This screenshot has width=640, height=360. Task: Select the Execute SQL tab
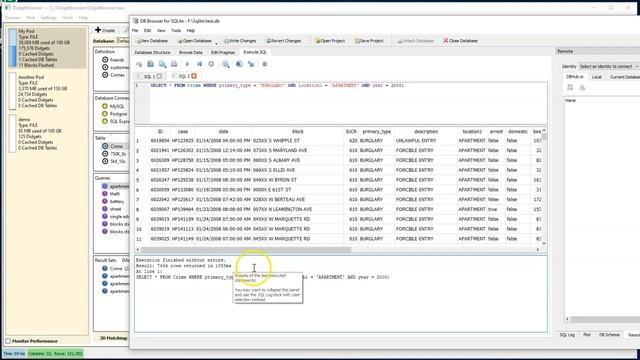255,52
